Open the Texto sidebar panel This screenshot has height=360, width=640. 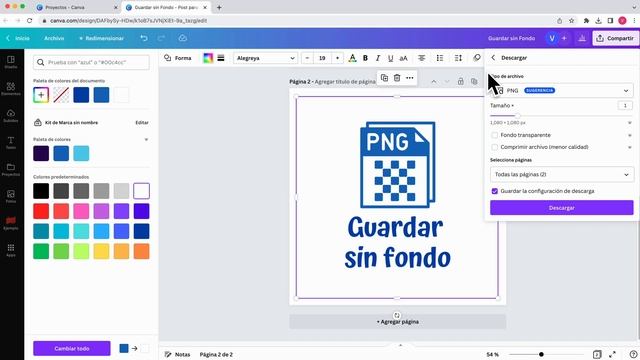point(11,142)
